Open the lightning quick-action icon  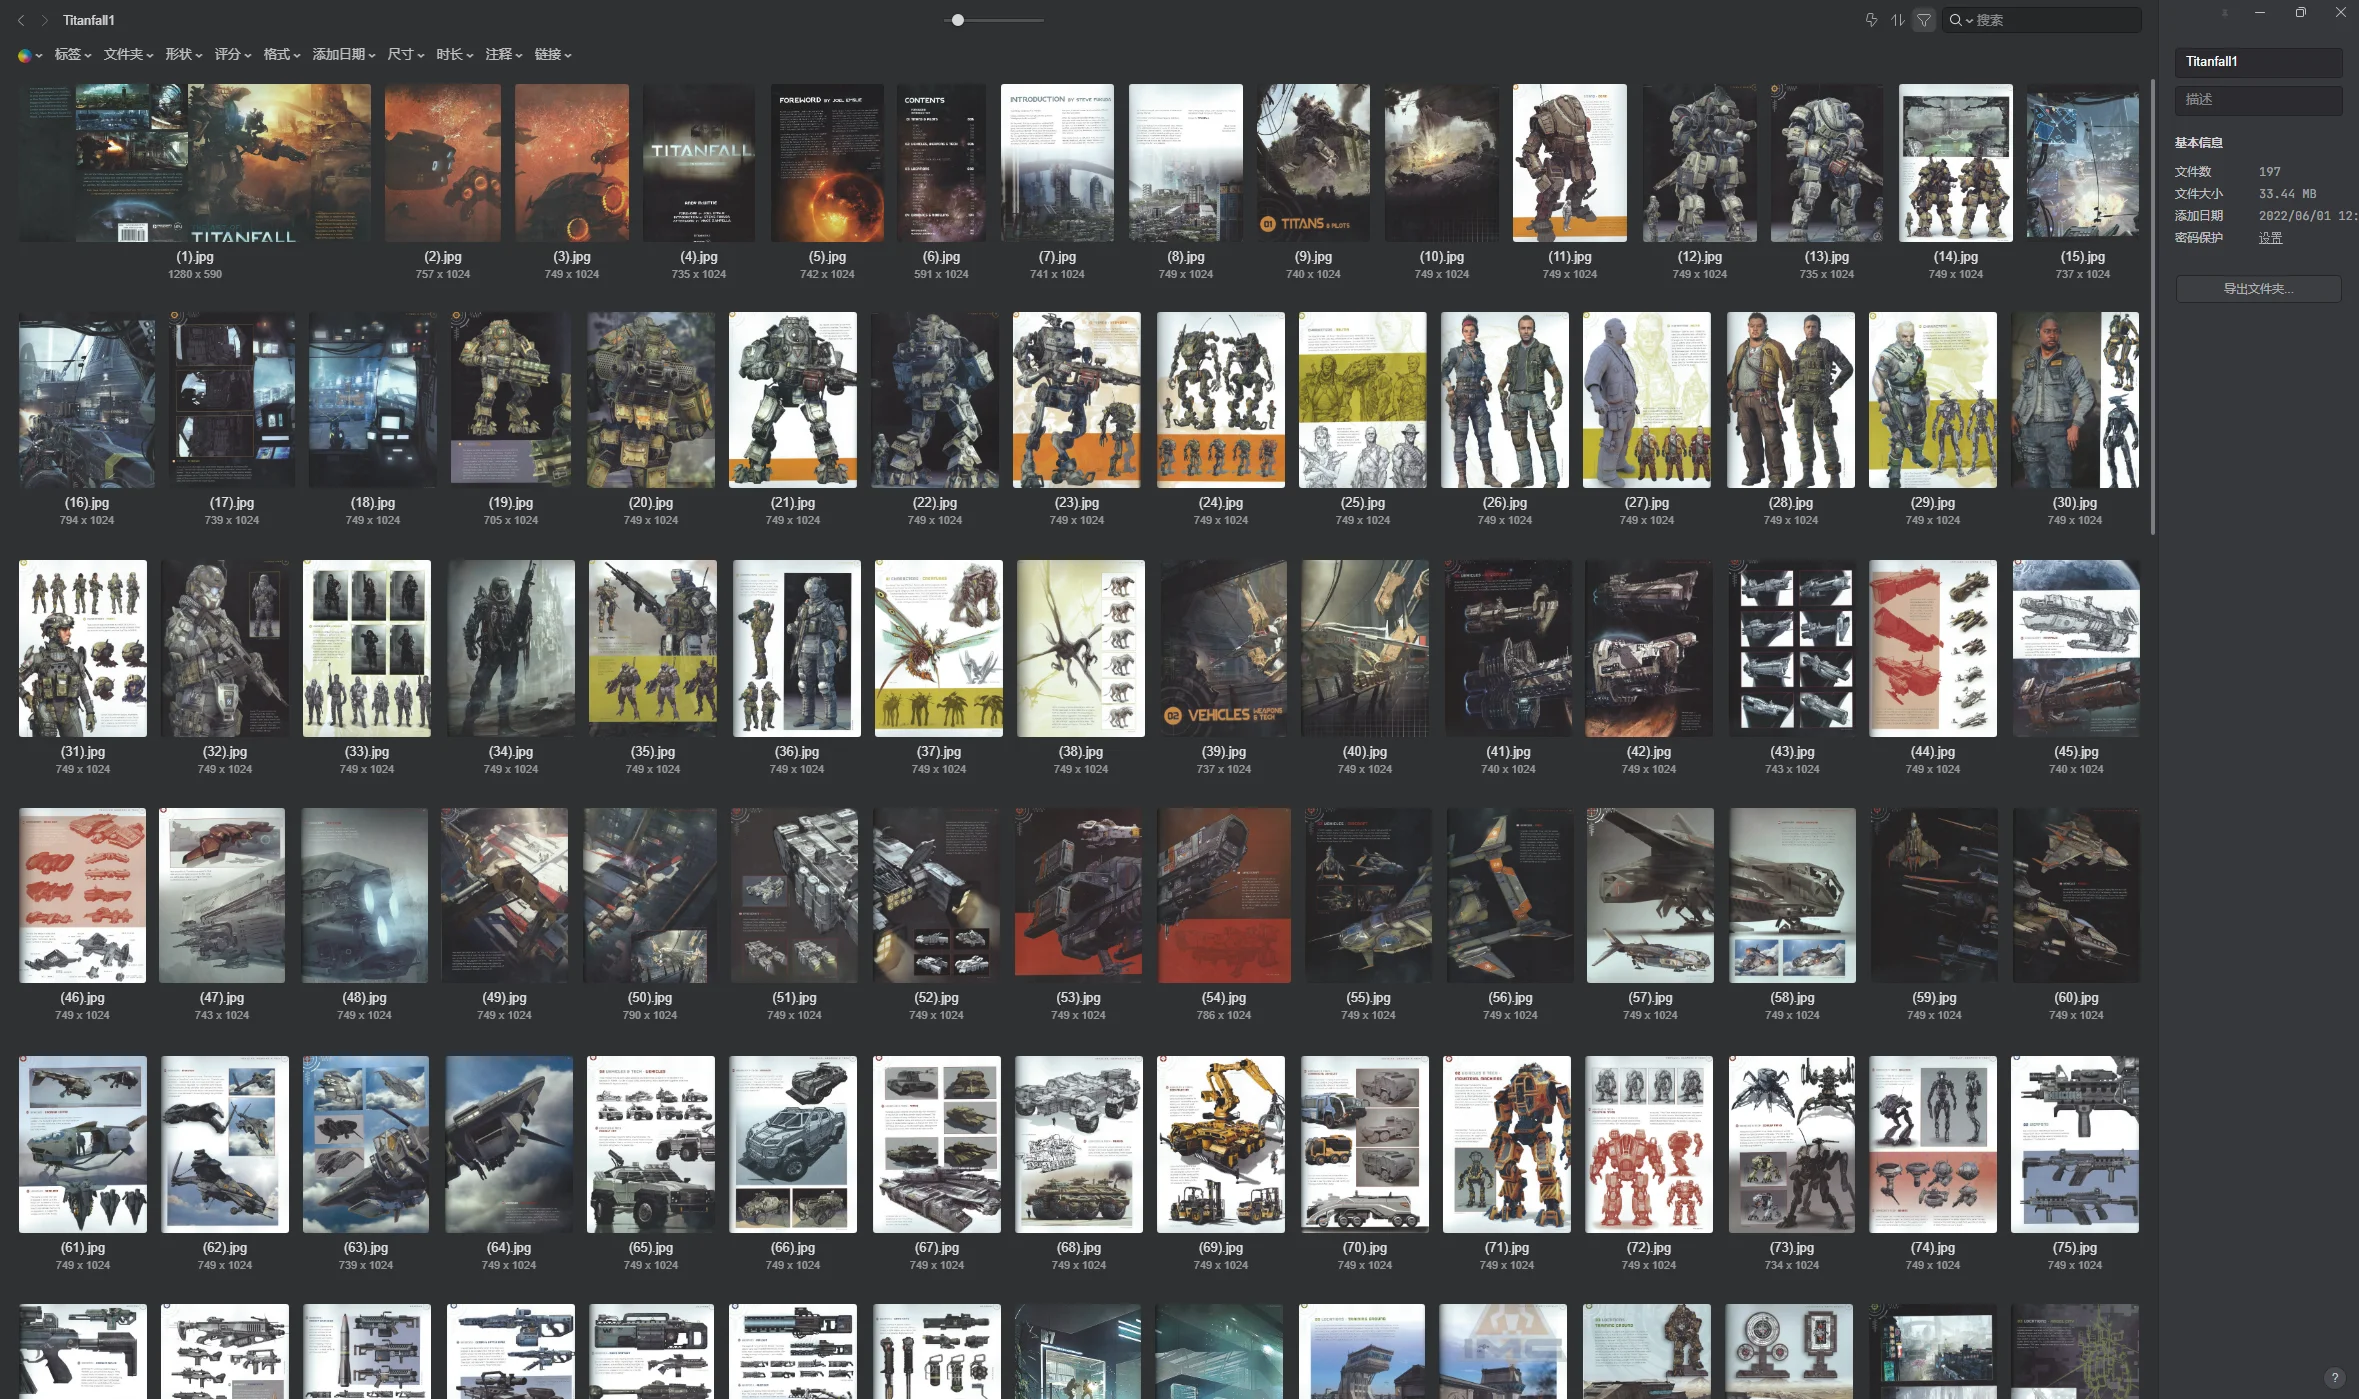click(1871, 20)
